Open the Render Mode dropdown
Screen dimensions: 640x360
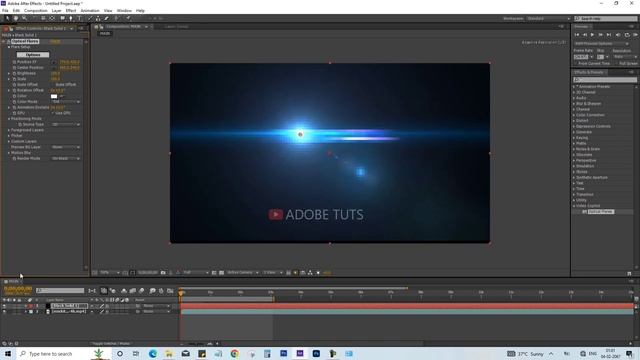click(x=66, y=158)
